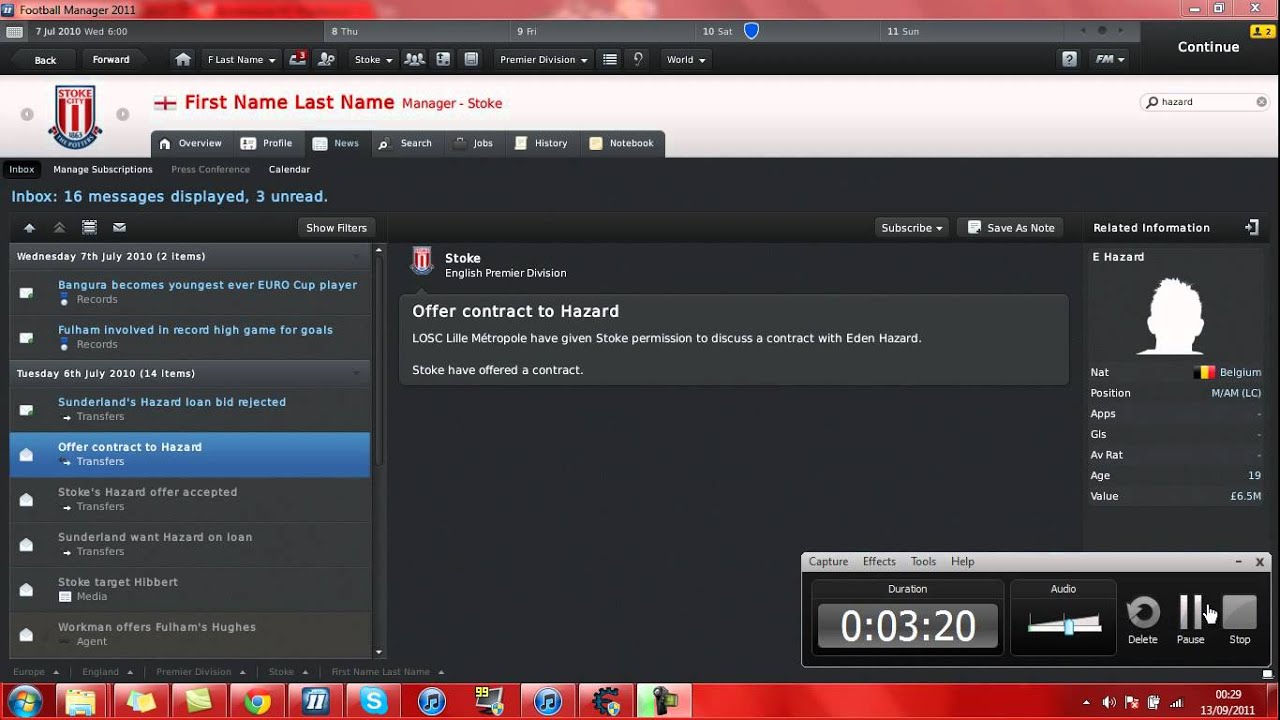Screen dimensions: 1280x720
Task: Click the previous club arrow beside the Stoke badge
Action: click(x=27, y=114)
